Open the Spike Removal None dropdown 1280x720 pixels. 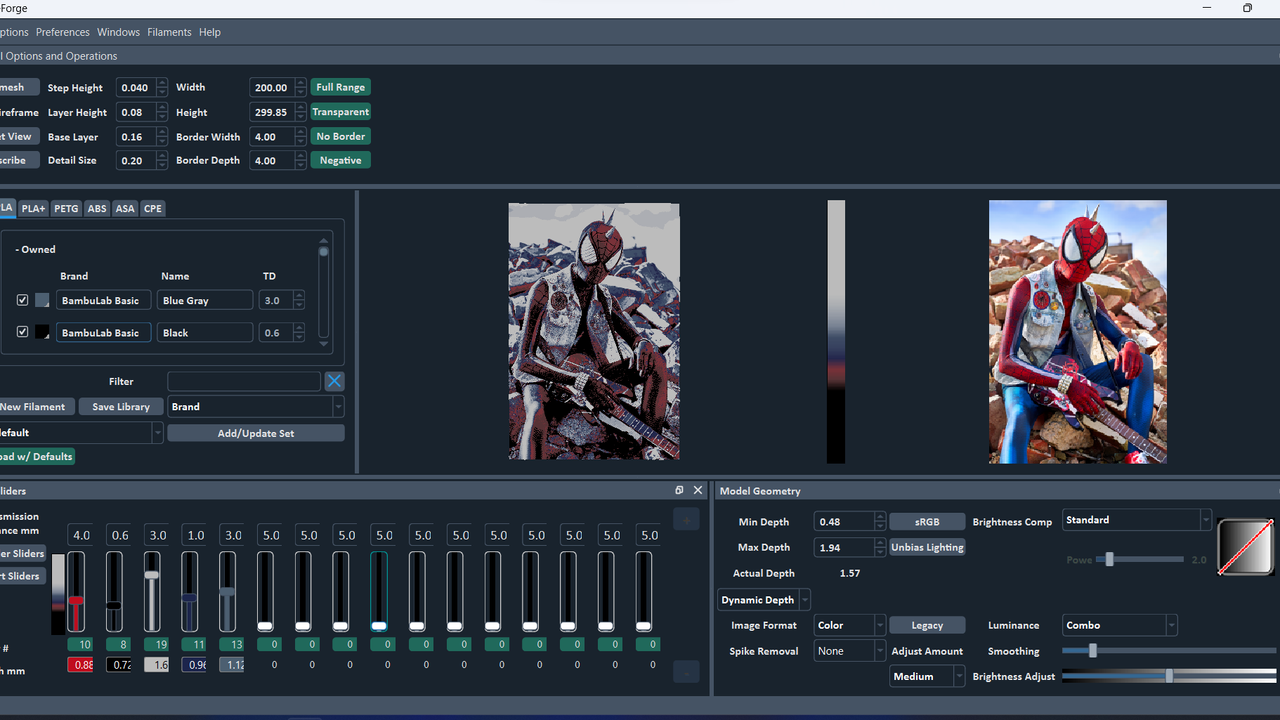click(850, 651)
